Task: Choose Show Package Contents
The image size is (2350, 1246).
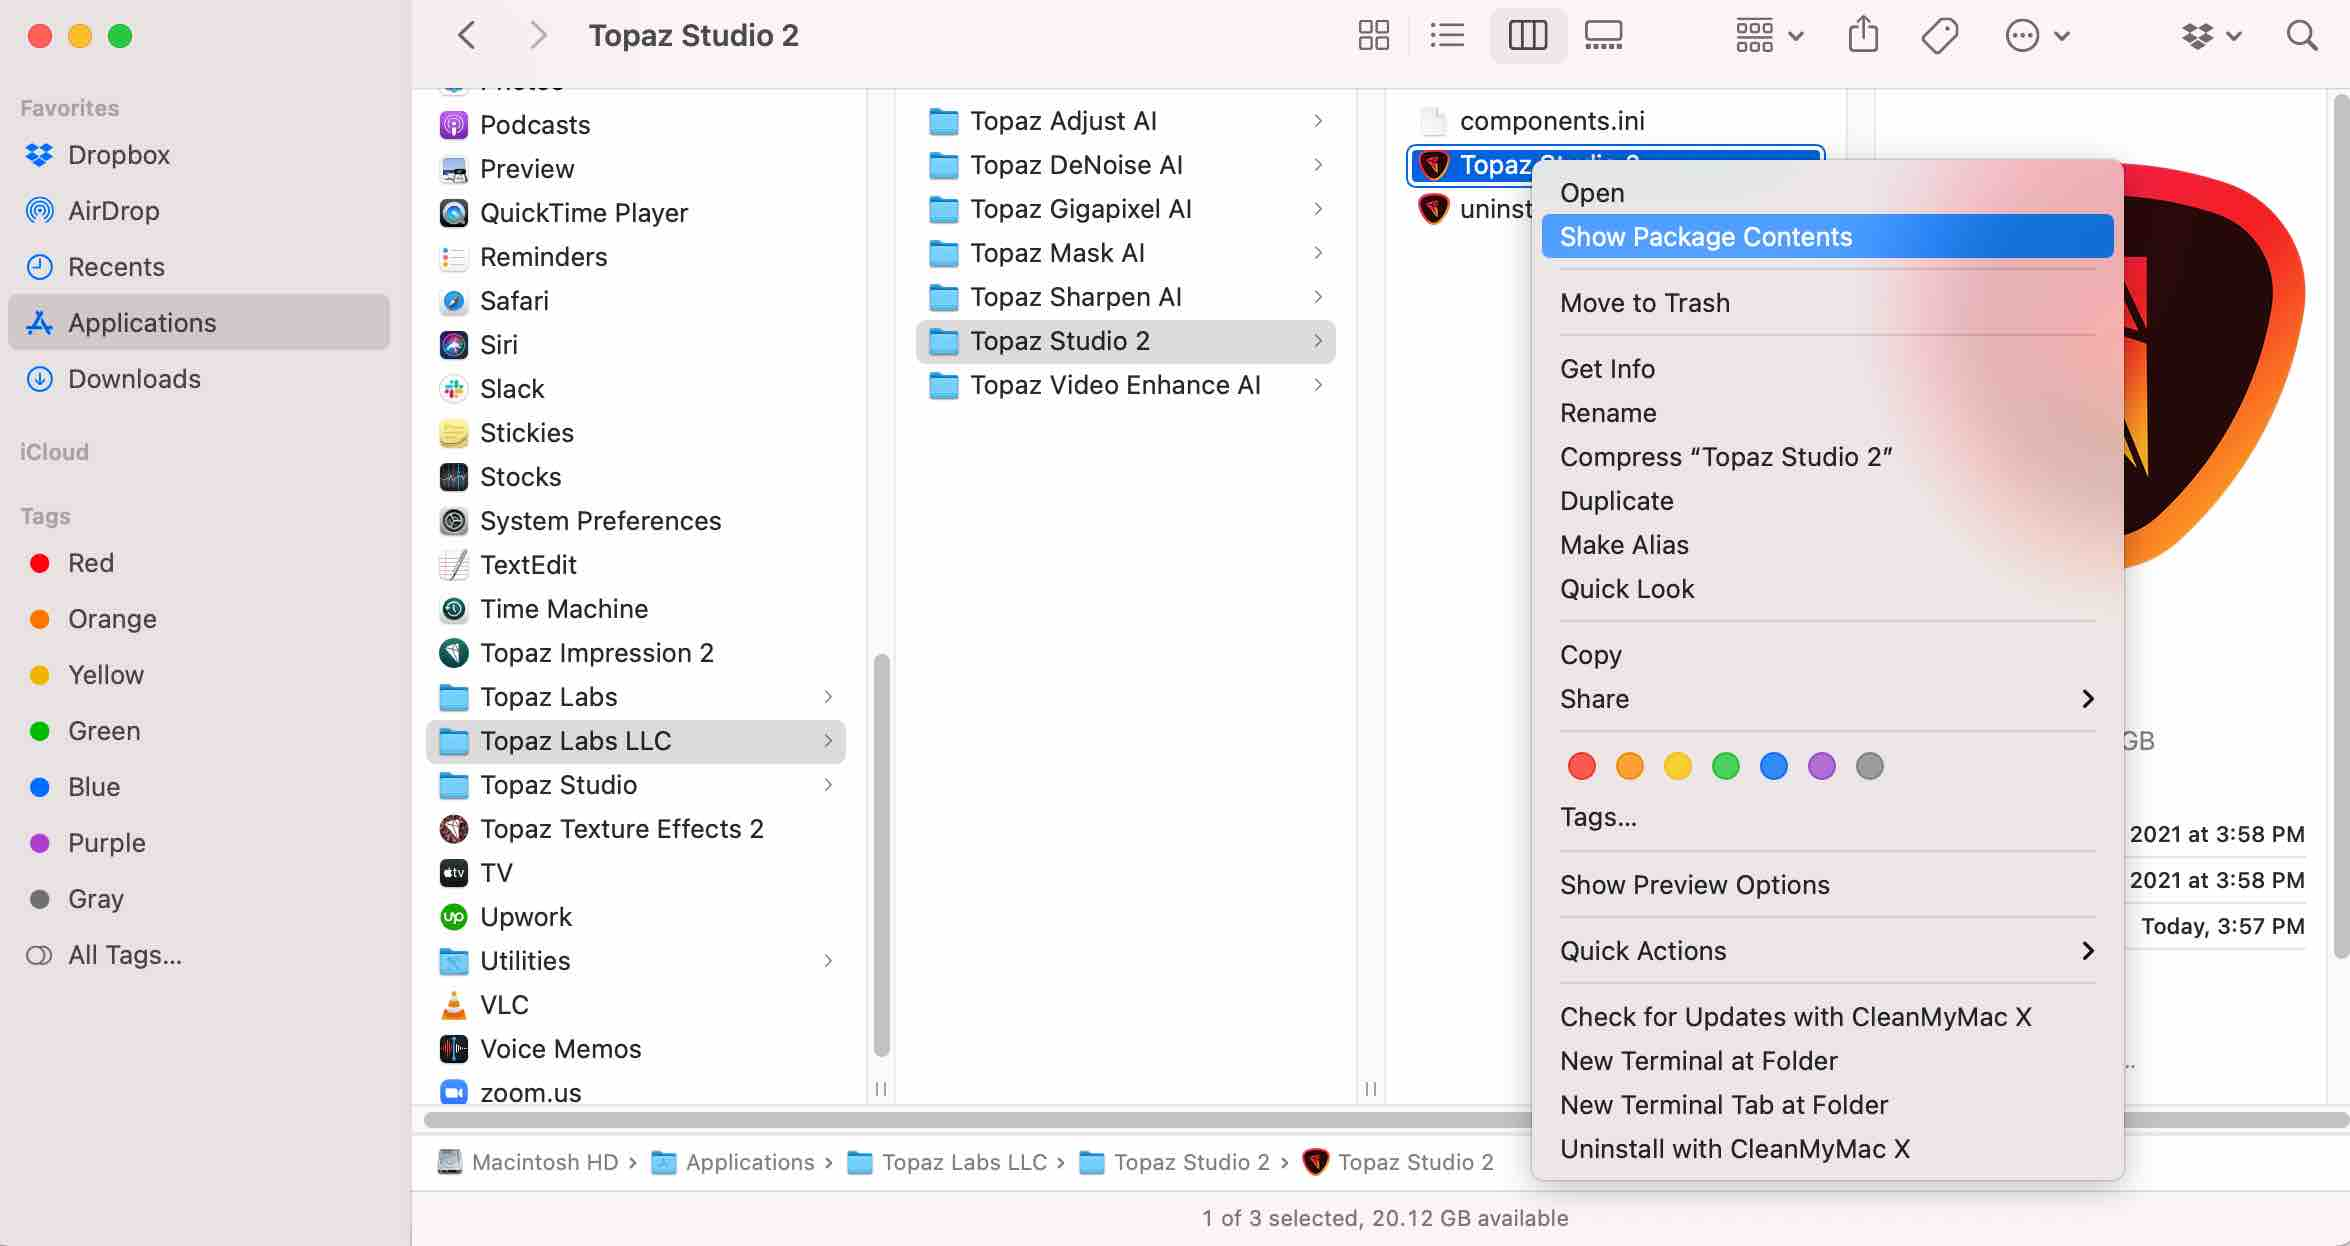Action: coord(1705,237)
